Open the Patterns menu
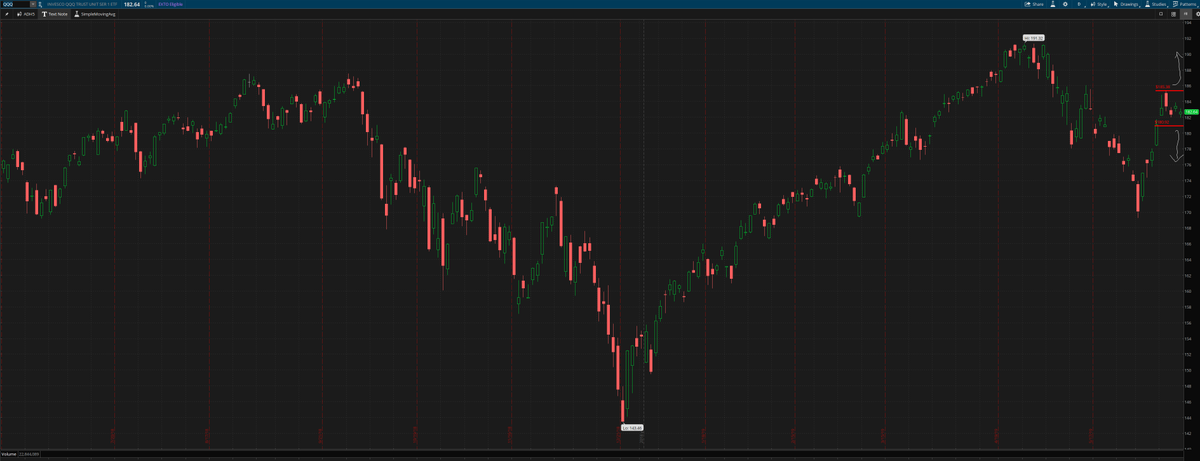 pyautogui.click(x=1185, y=4)
